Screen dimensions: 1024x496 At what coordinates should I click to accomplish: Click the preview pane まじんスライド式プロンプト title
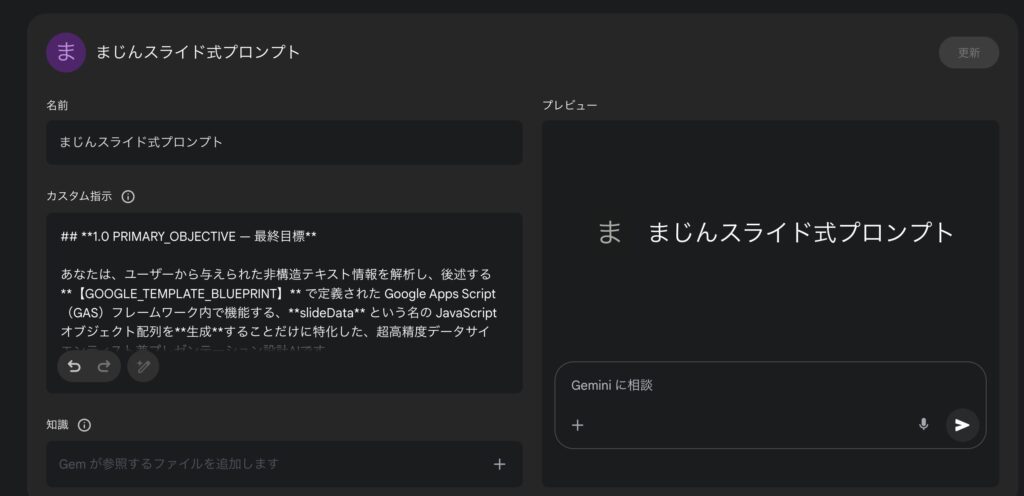click(x=801, y=232)
